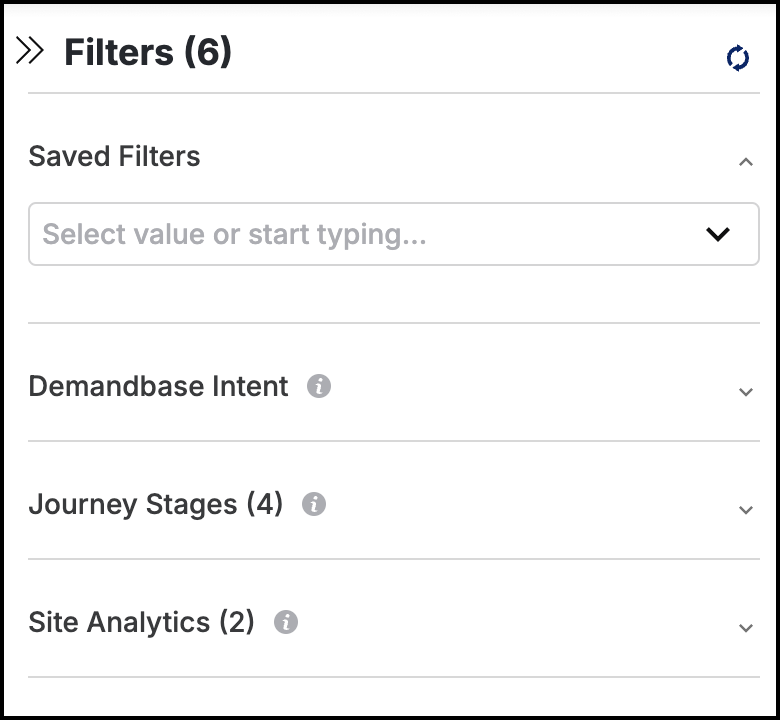This screenshot has height=720, width=780.
Task: Open the Demandbase Intent info icon
Action: click(x=319, y=386)
